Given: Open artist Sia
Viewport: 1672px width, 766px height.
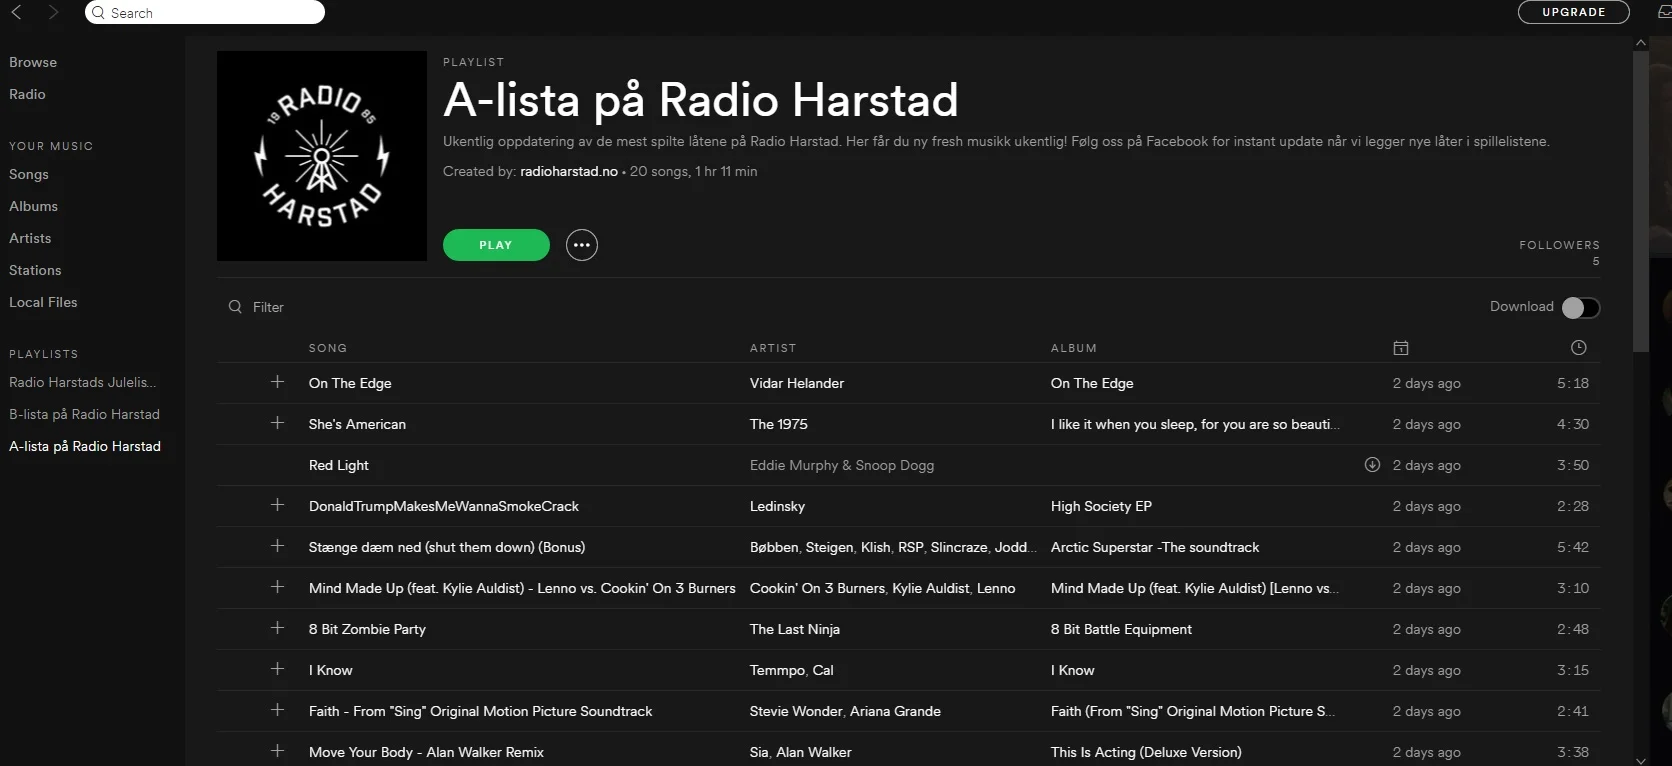Looking at the screenshot, I should [x=759, y=752].
